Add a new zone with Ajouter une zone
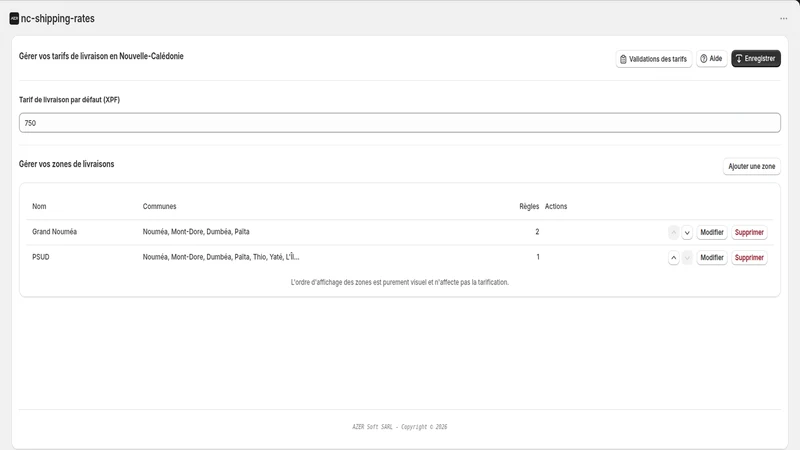The width and height of the screenshot is (800, 450). point(752,166)
